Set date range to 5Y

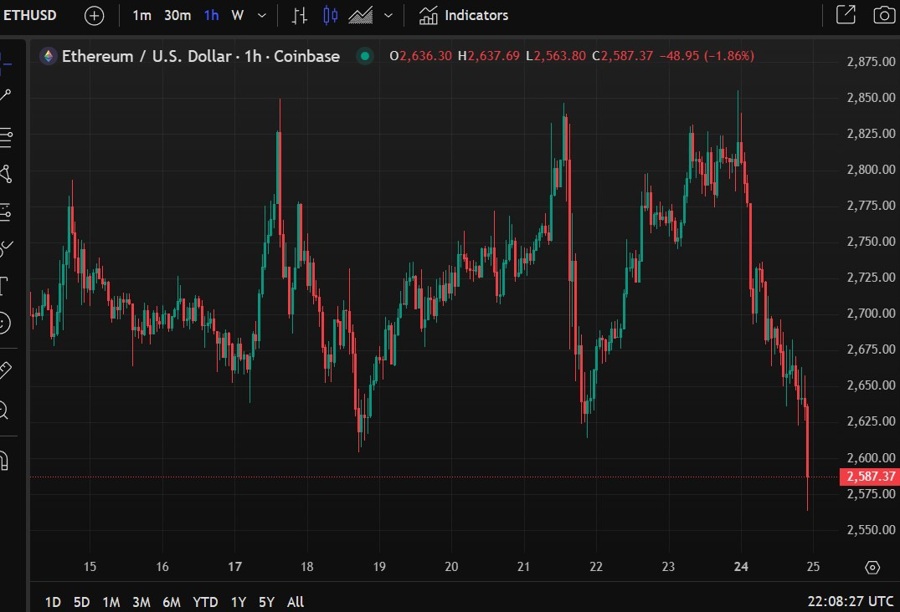(x=266, y=602)
